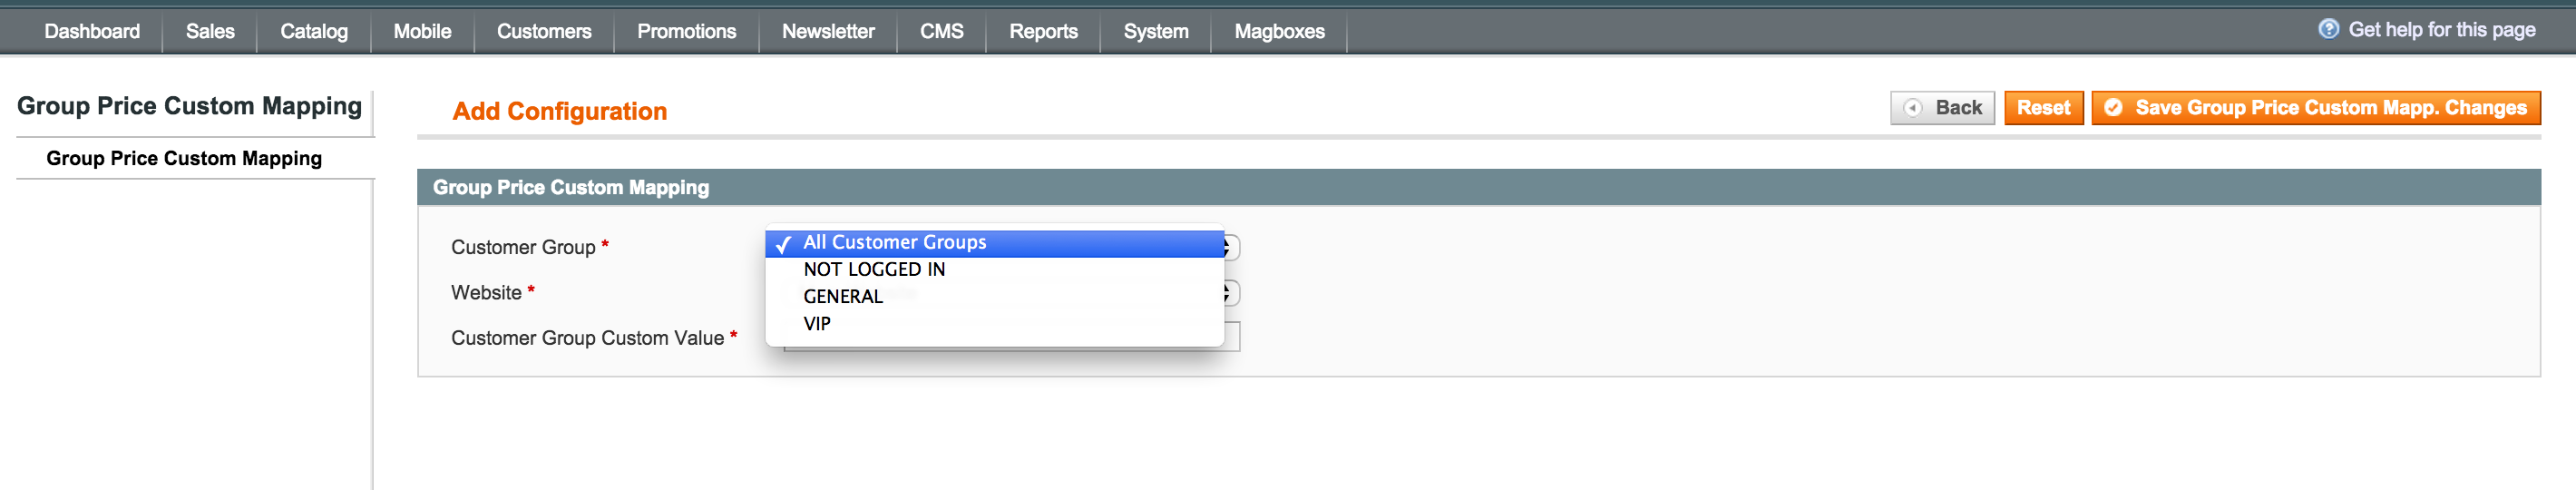Viewport: 2576px width, 490px height.
Task: Click Save Group Price Custom Mapp. Changes
Action: [2315, 108]
